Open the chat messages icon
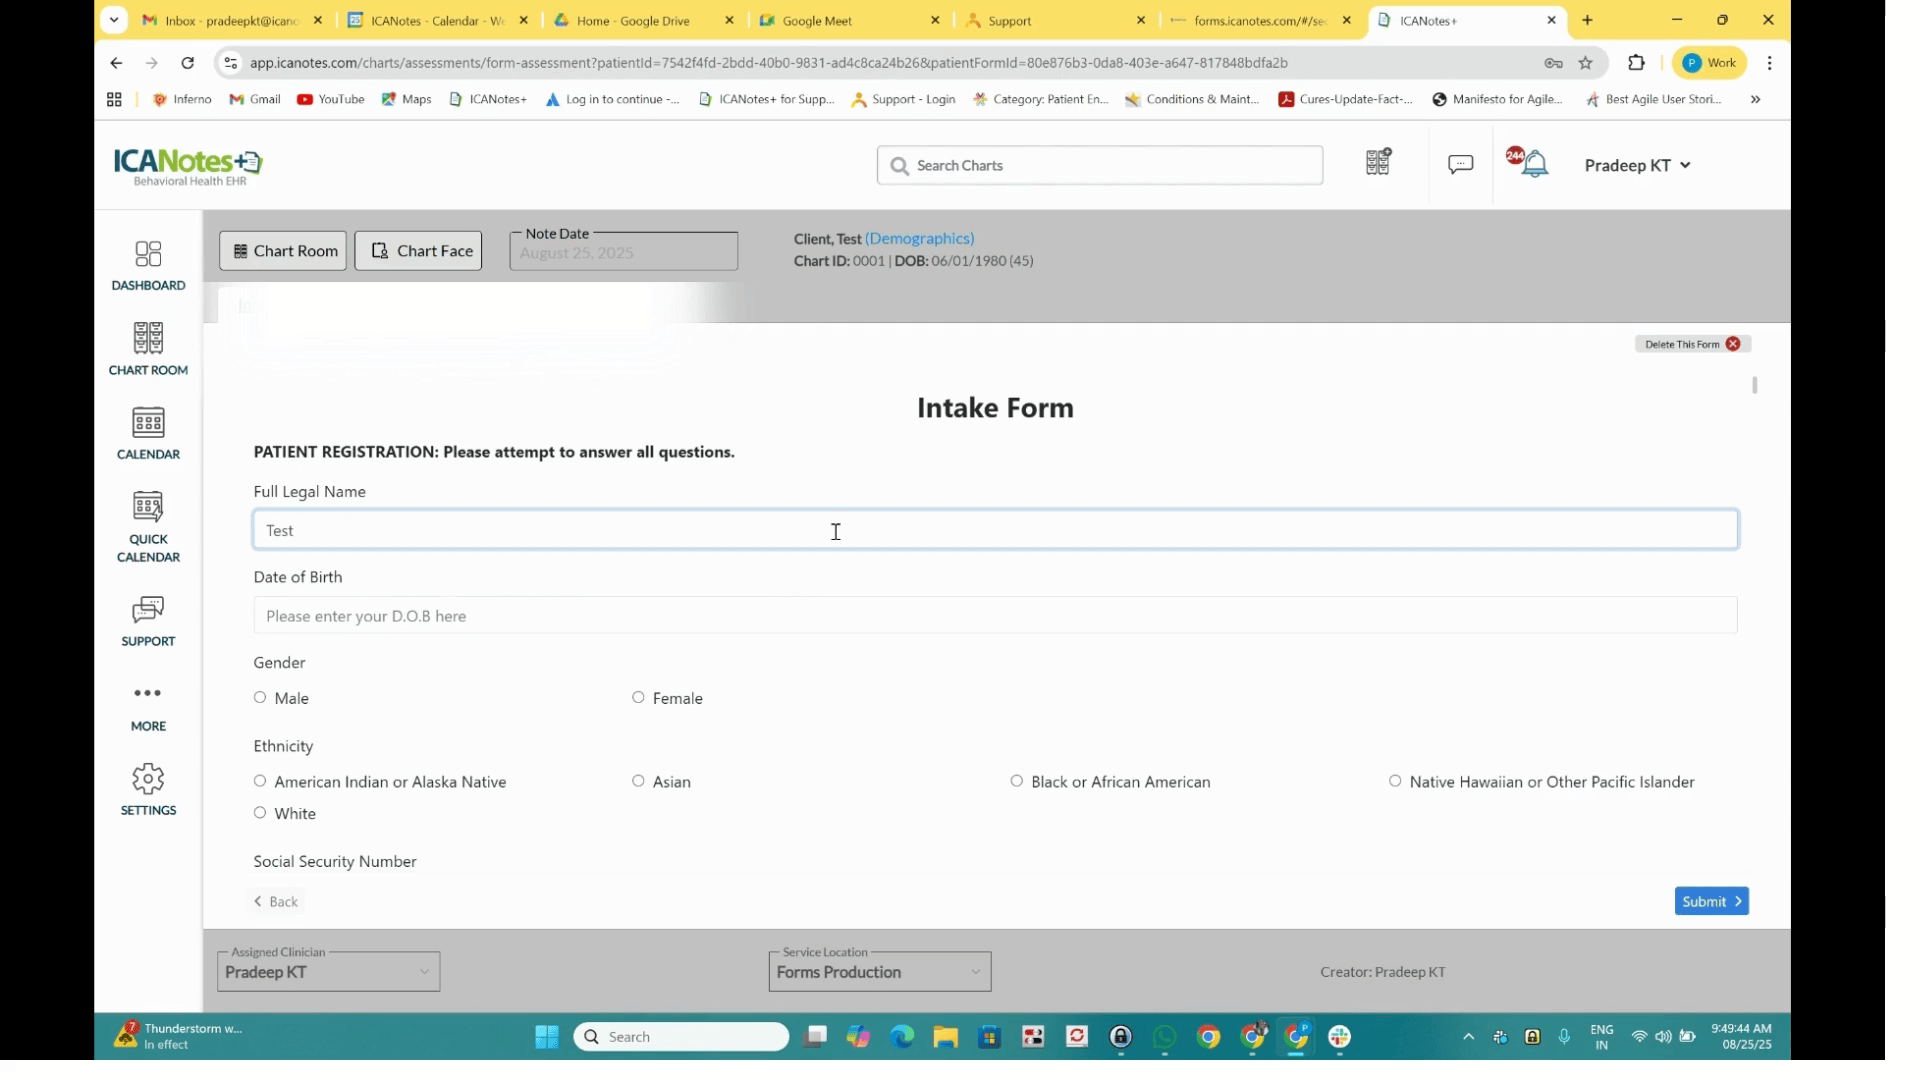This screenshot has width=1920, height=1080. click(x=1460, y=164)
